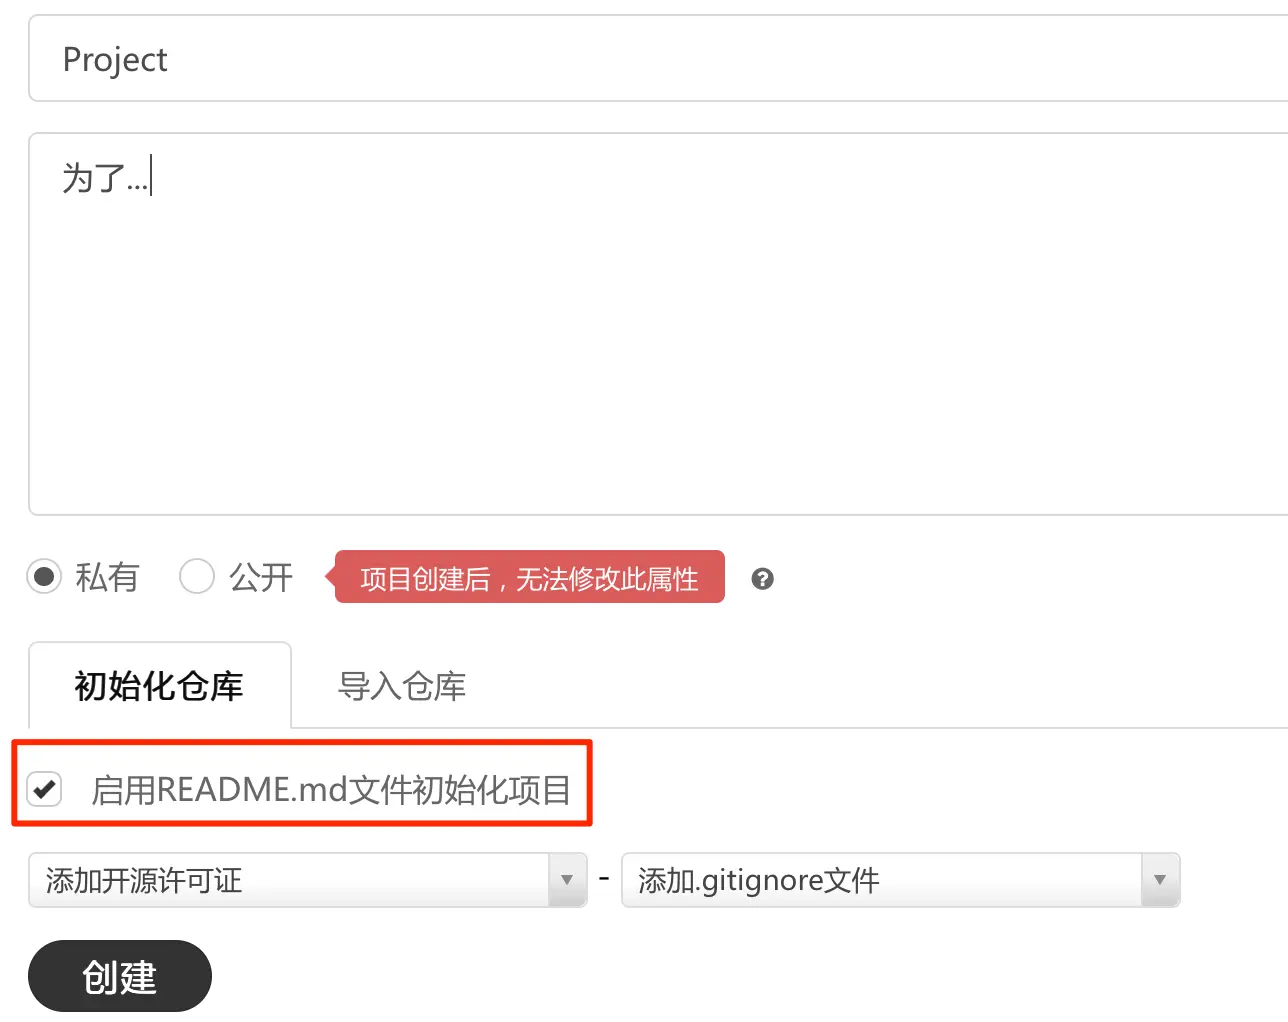Open the 添加.gitignore文件 dropdown
This screenshot has width=1288, height=1022.
[x=901, y=880]
